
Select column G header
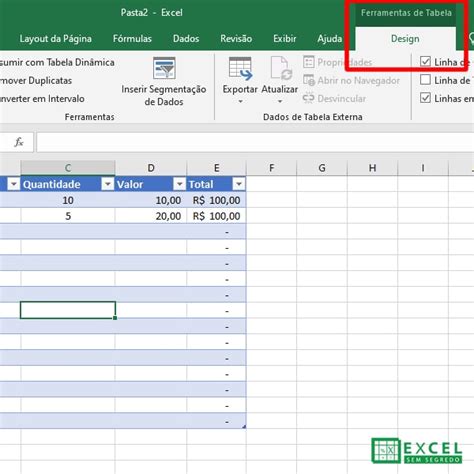click(322, 168)
